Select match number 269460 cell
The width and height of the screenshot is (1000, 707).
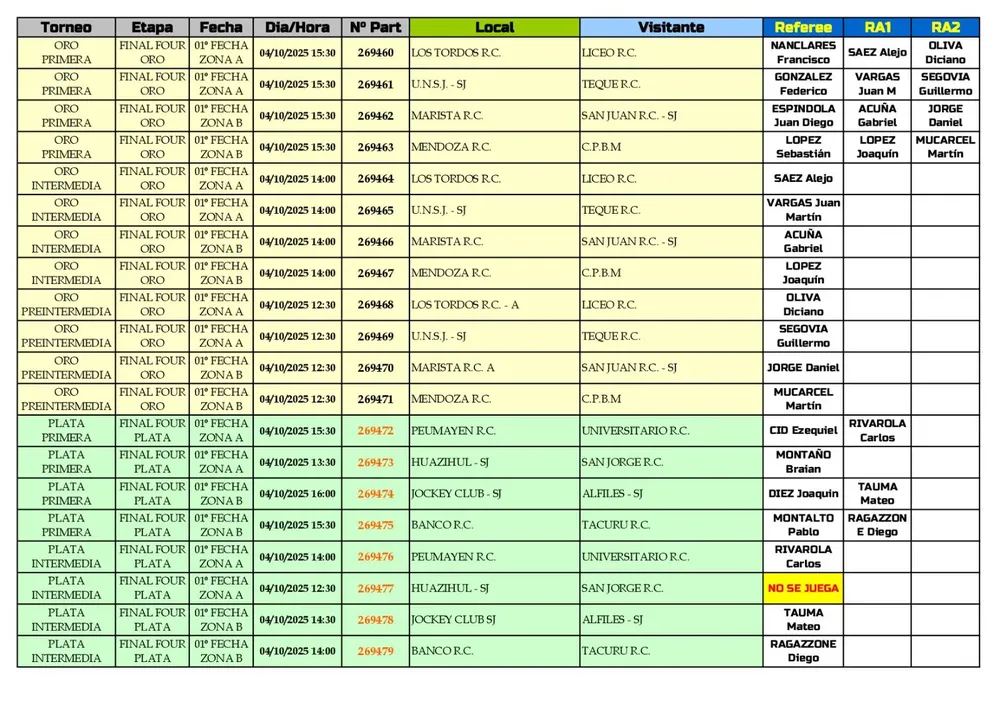pyautogui.click(x=375, y=53)
